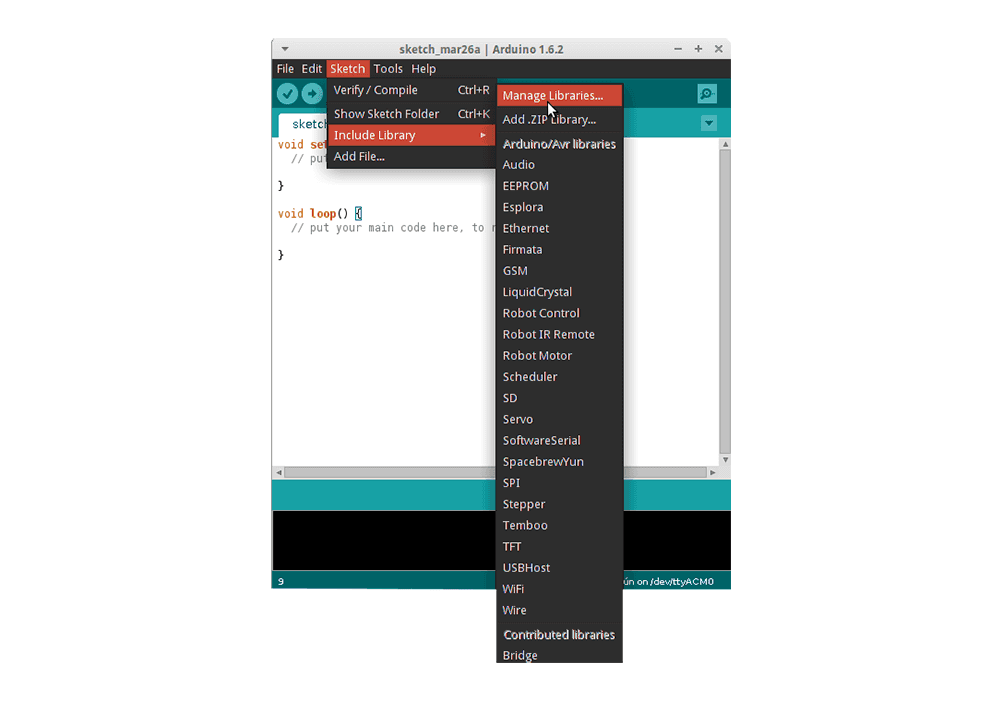Include the LiquidCrystal library
The height and width of the screenshot is (701, 1002).
click(x=537, y=291)
